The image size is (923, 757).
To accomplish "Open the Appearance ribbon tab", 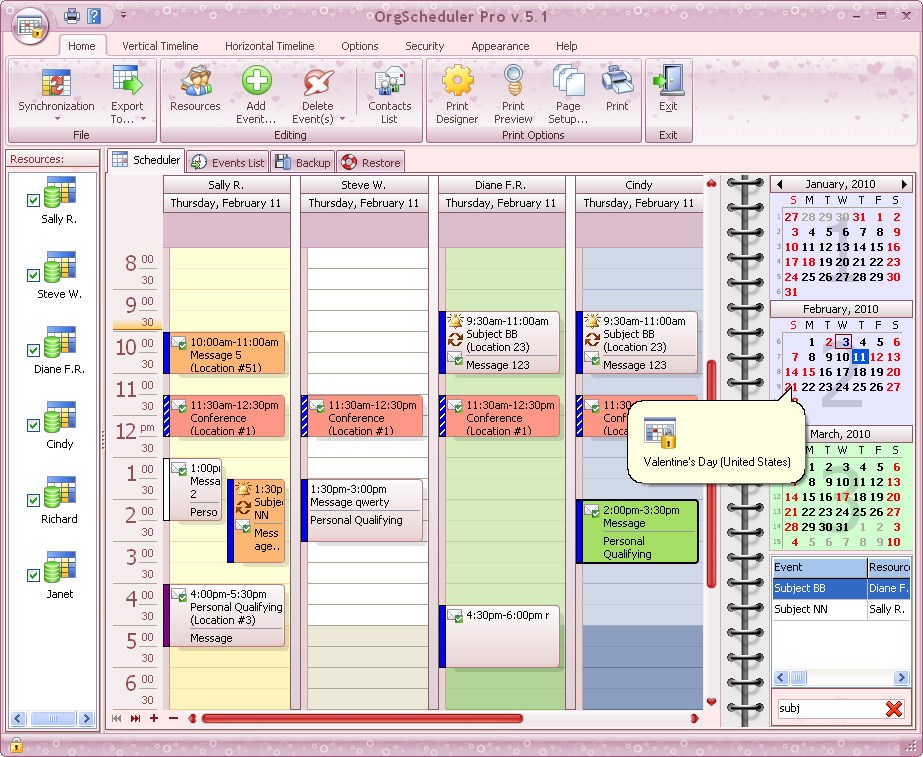I will pyautogui.click(x=500, y=46).
